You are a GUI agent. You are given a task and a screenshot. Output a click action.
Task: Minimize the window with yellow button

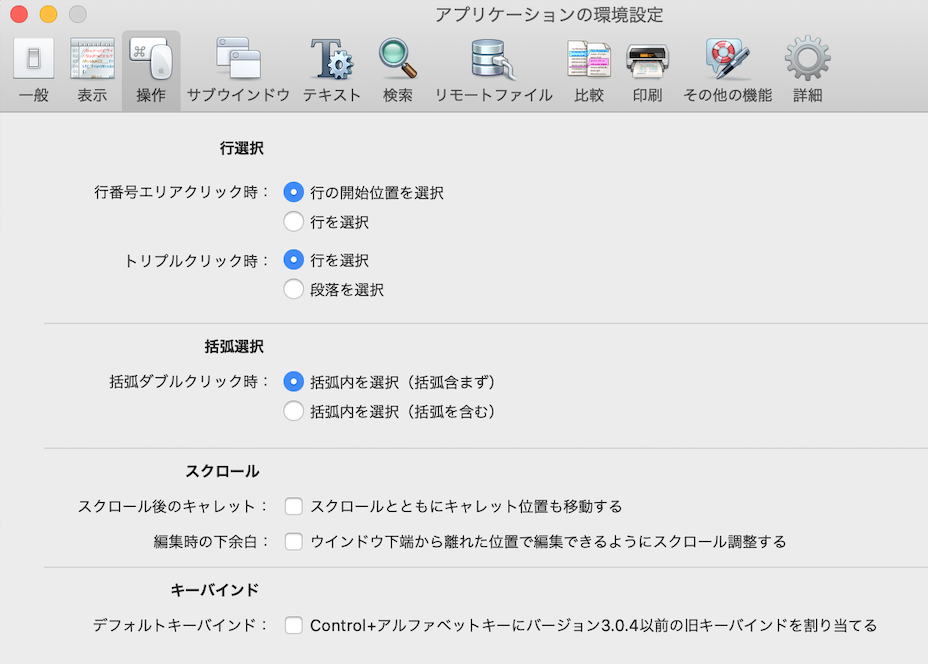[49, 14]
